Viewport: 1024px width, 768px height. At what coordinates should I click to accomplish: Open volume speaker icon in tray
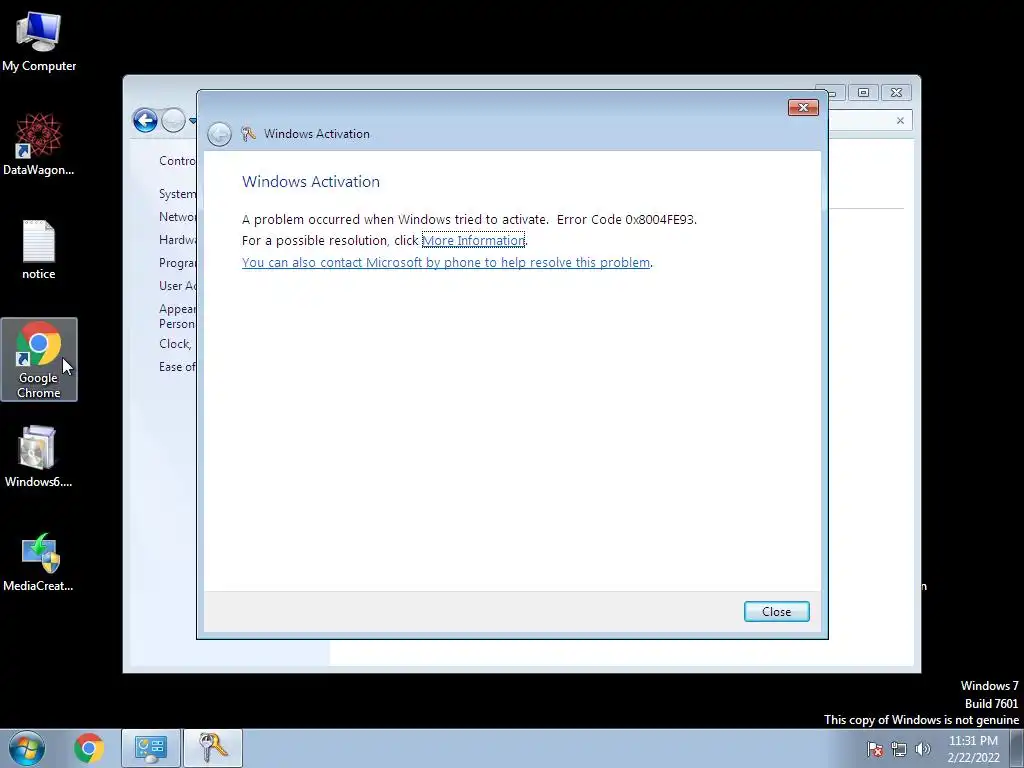point(923,749)
